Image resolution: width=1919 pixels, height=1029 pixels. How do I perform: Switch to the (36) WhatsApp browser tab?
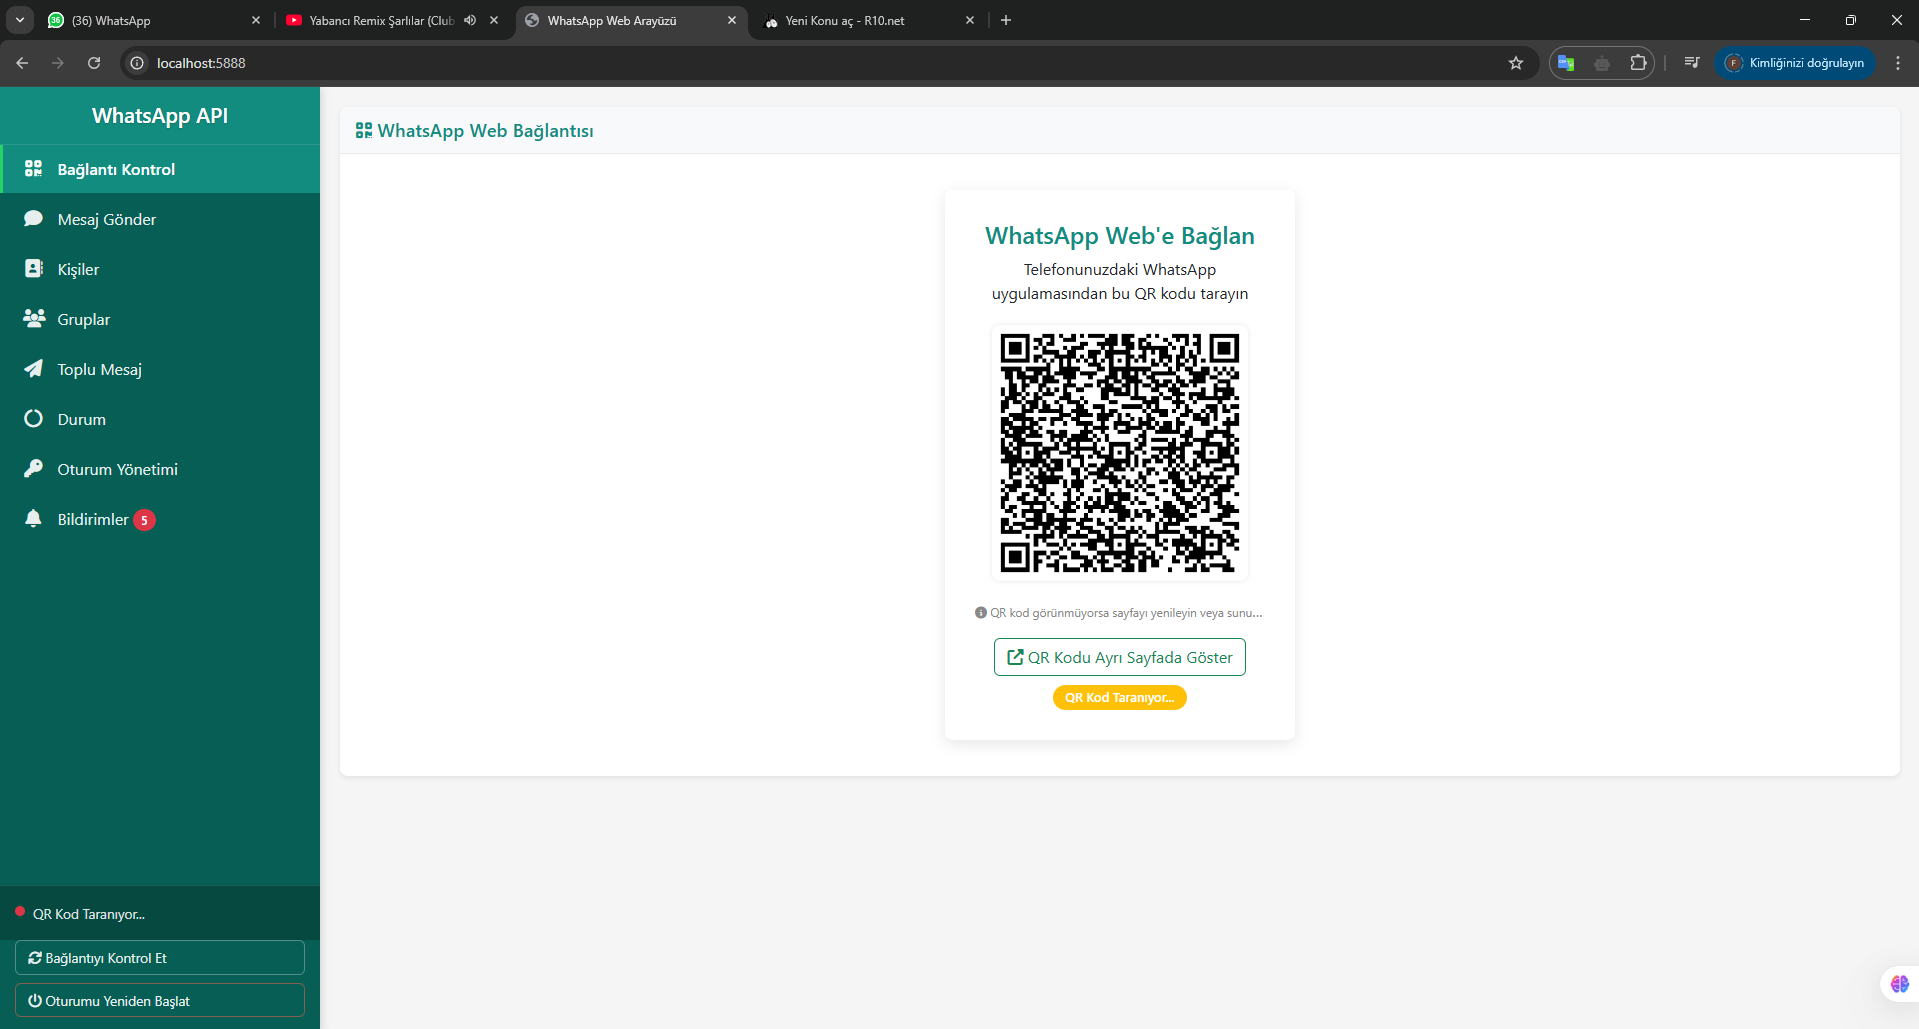(150, 20)
